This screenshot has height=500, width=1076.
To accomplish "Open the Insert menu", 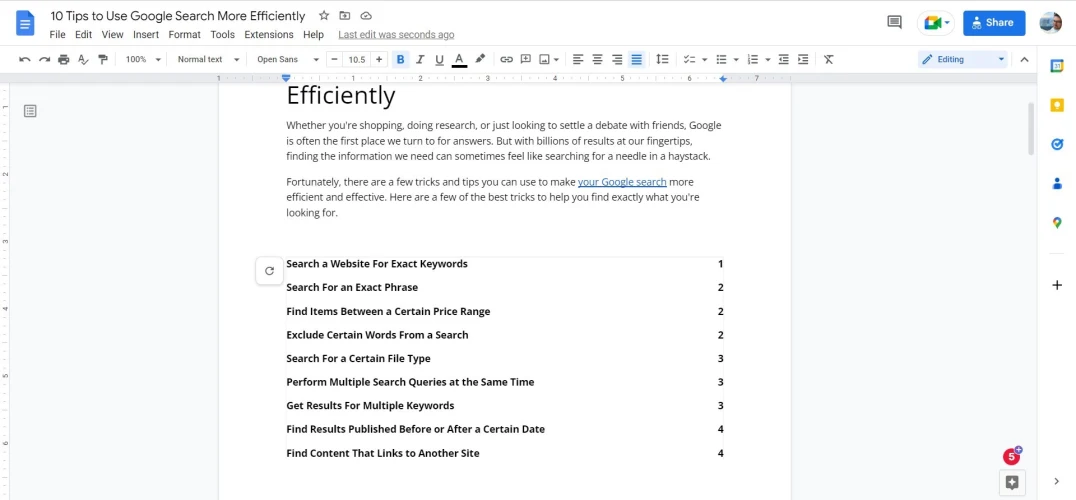I will coord(146,35).
